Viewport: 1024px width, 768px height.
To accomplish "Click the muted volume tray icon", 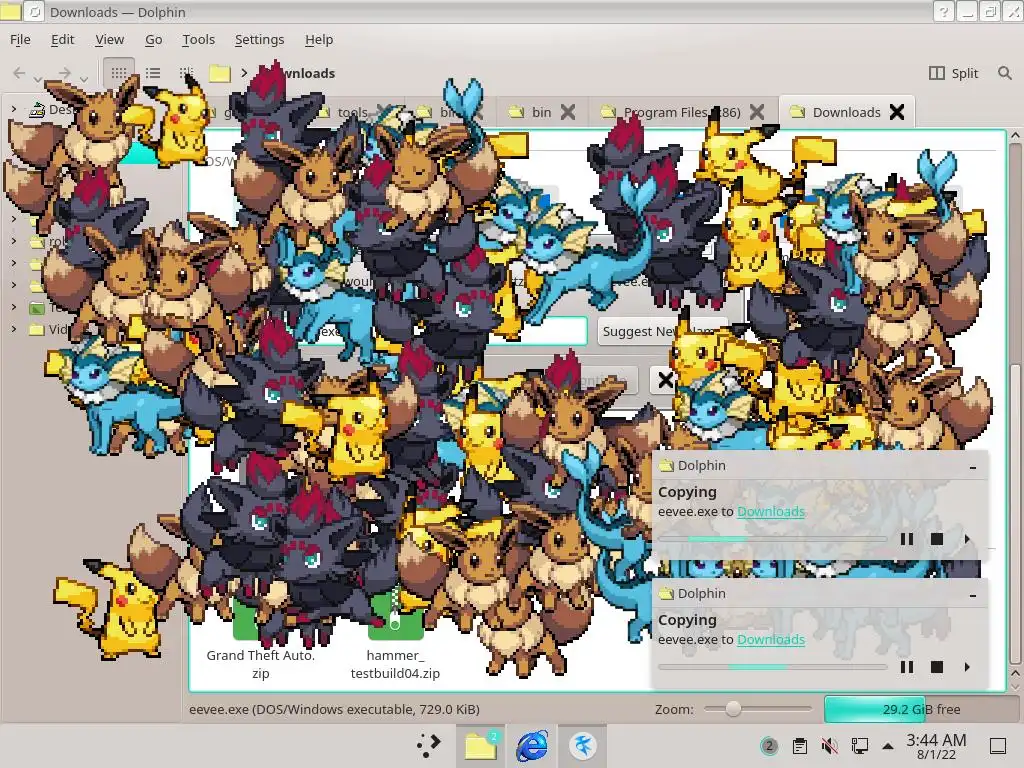I will pyautogui.click(x=829, y=746).
